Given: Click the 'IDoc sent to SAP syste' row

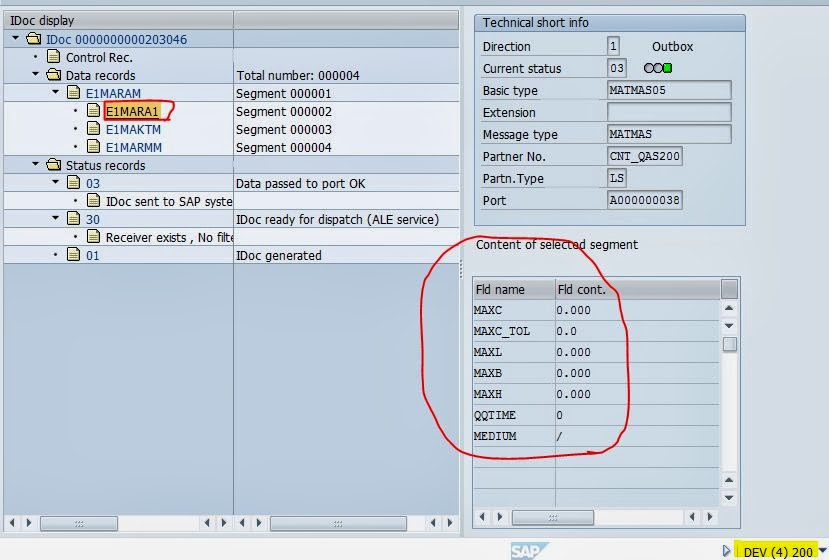Looking at the screenshot, I should coord(169,201).
